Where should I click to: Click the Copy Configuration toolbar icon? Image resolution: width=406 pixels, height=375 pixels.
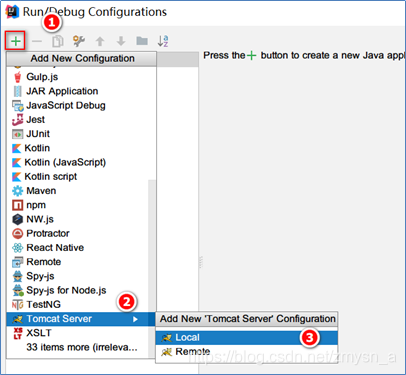pyautogui.click(x=58, y=41)
